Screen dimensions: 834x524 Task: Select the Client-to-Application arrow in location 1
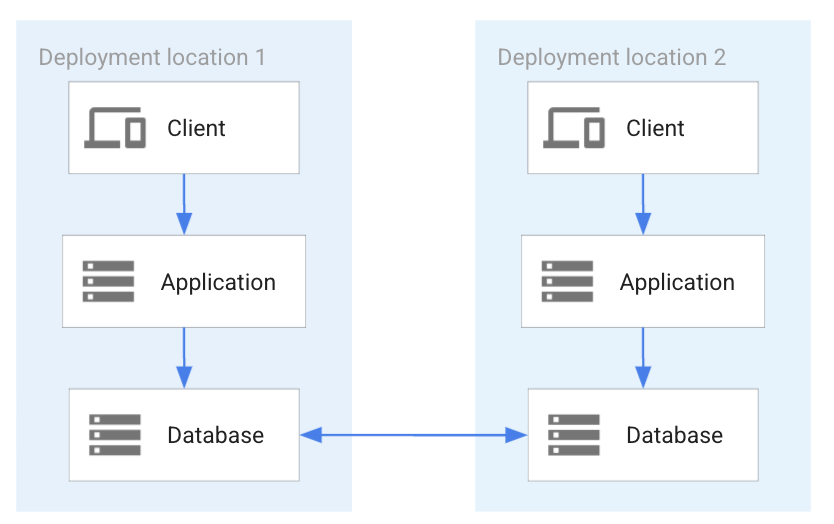coord(184,204)
